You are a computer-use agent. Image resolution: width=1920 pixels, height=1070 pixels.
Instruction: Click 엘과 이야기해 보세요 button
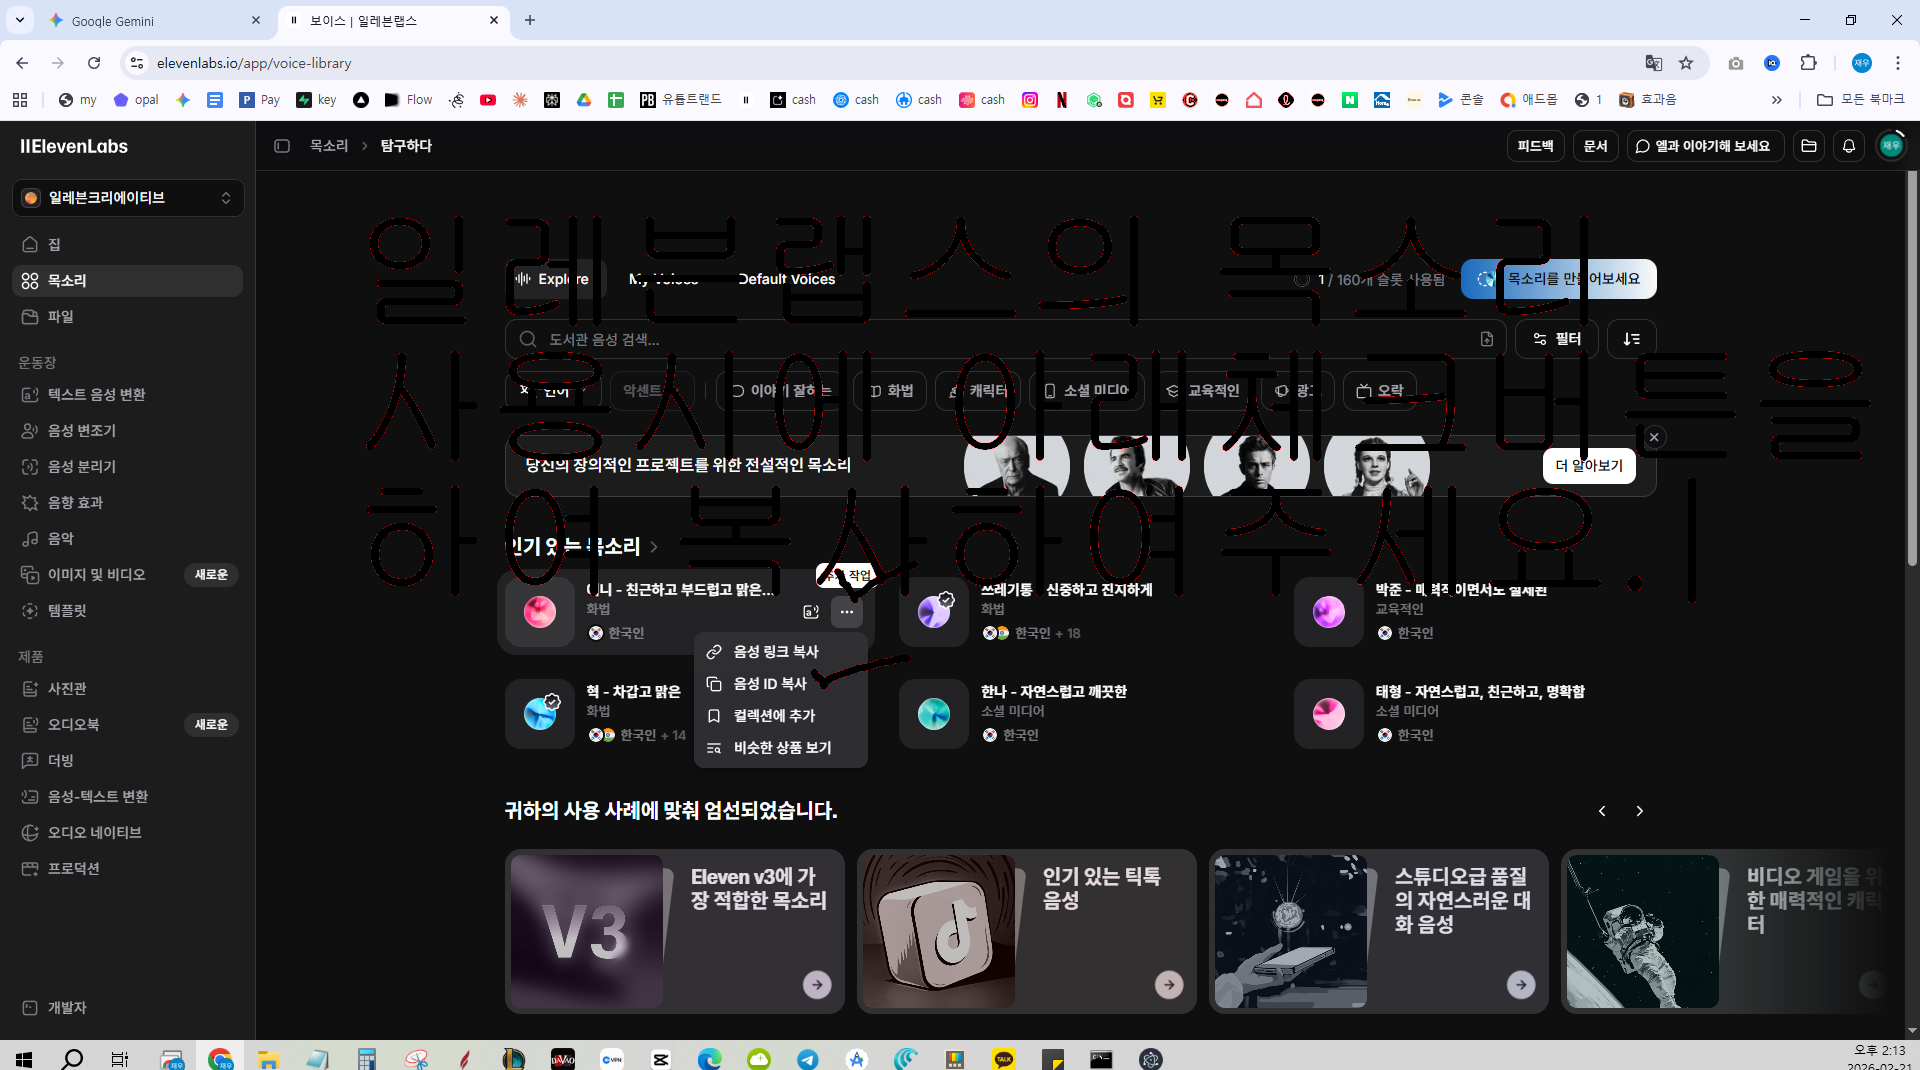(1706, 146)
